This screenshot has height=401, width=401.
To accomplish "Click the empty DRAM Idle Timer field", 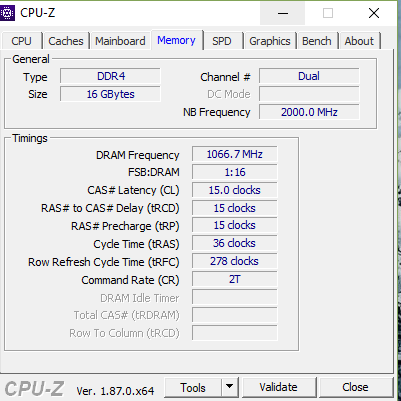I will [235, 297].
